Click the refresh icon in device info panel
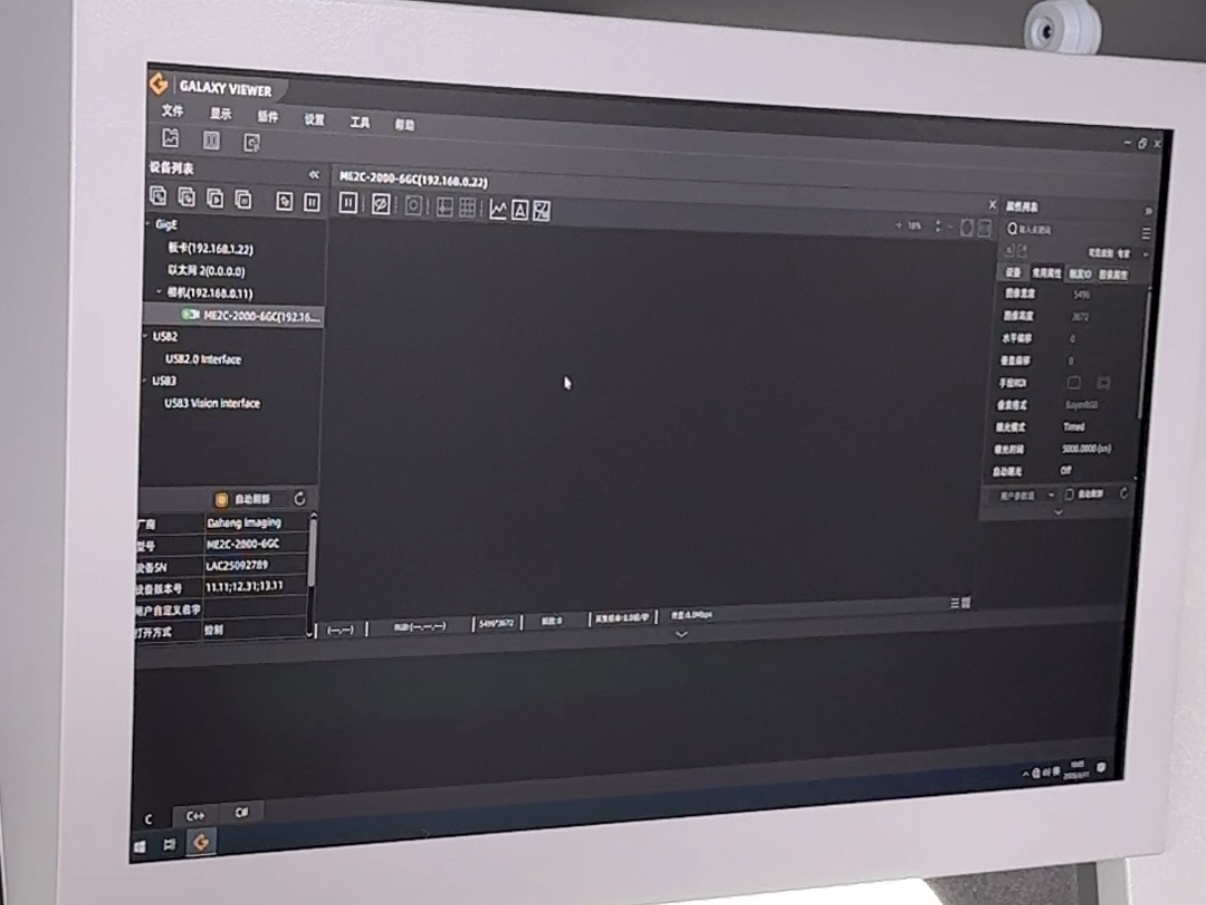 (x=300, y=498)
